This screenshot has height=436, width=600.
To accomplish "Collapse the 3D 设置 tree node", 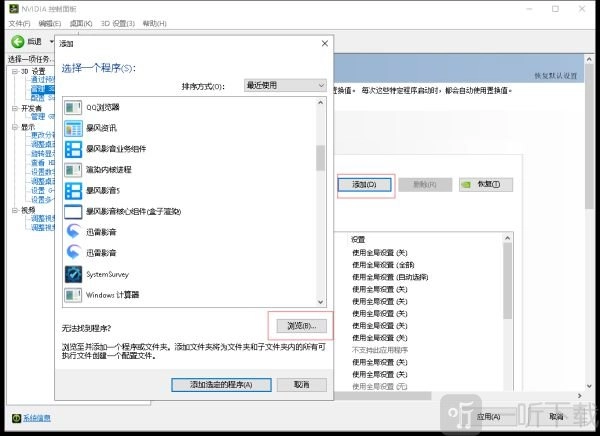I will pos(14,71).
